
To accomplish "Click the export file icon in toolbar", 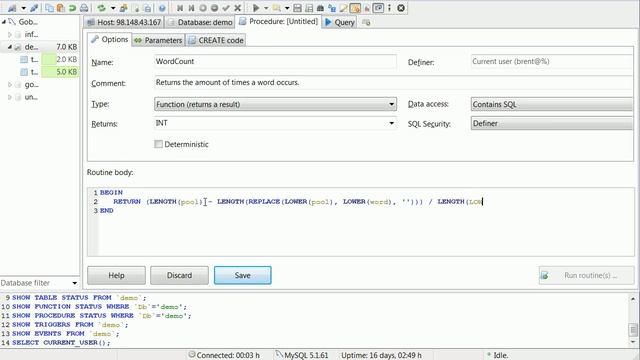I will coord(137,8).
